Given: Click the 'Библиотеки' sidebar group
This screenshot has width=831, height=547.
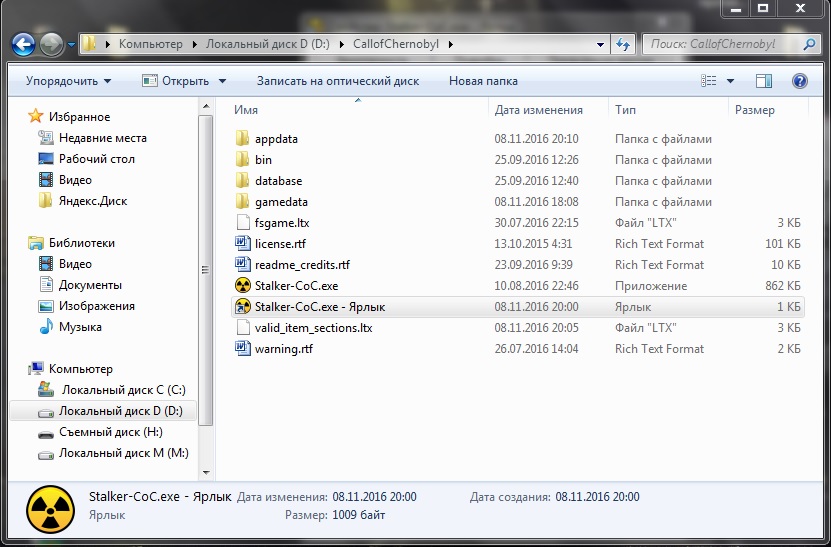Looking at the screenshot, I should click(x=82, y=243).
